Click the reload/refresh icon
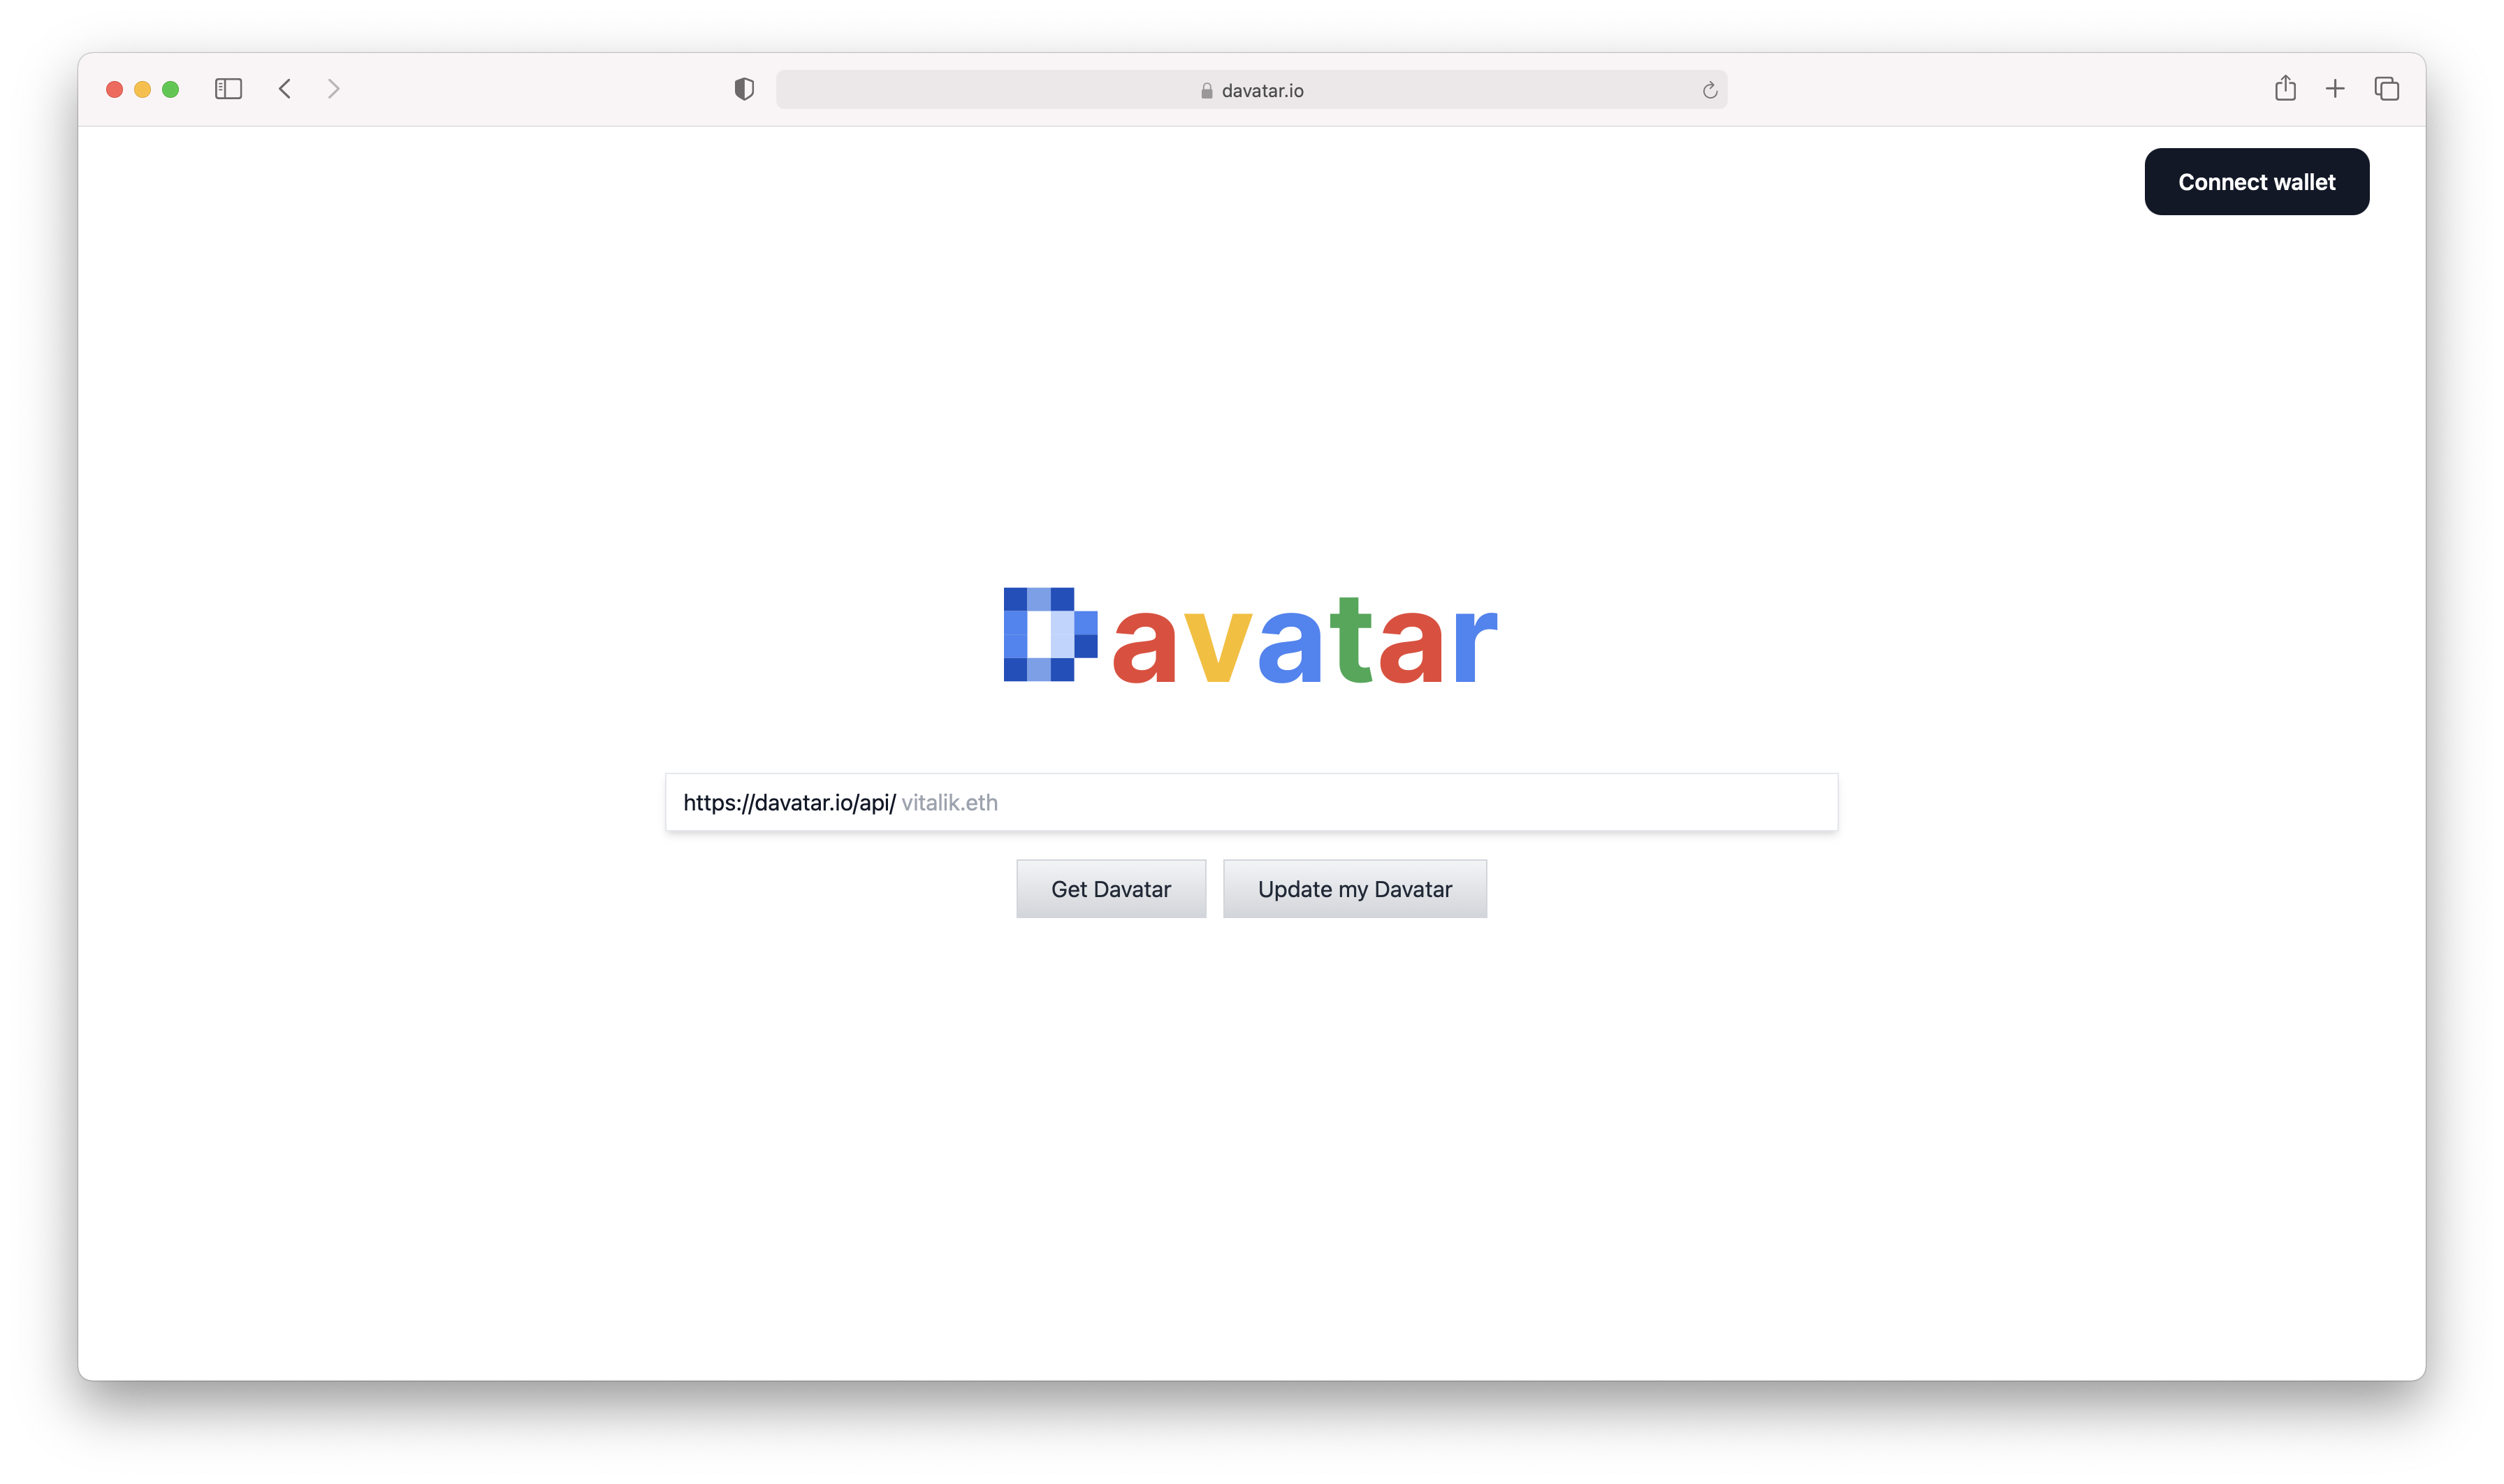2504x1484 pixels. coord(1710,88)
